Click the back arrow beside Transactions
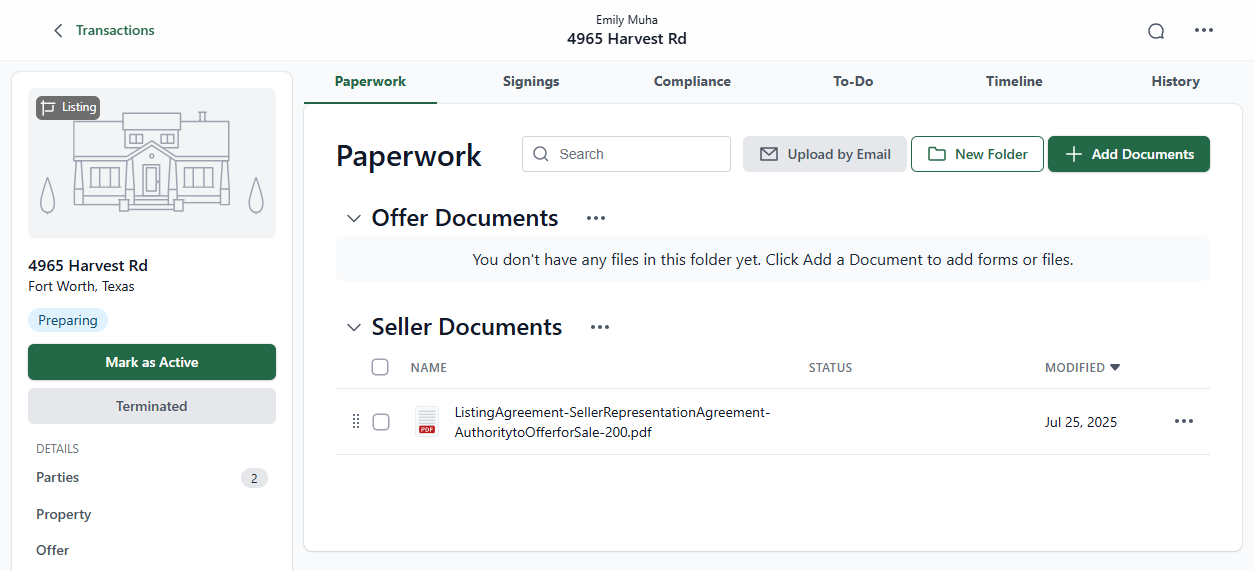This screenshot has height=571, width=1254. (58, 31)
